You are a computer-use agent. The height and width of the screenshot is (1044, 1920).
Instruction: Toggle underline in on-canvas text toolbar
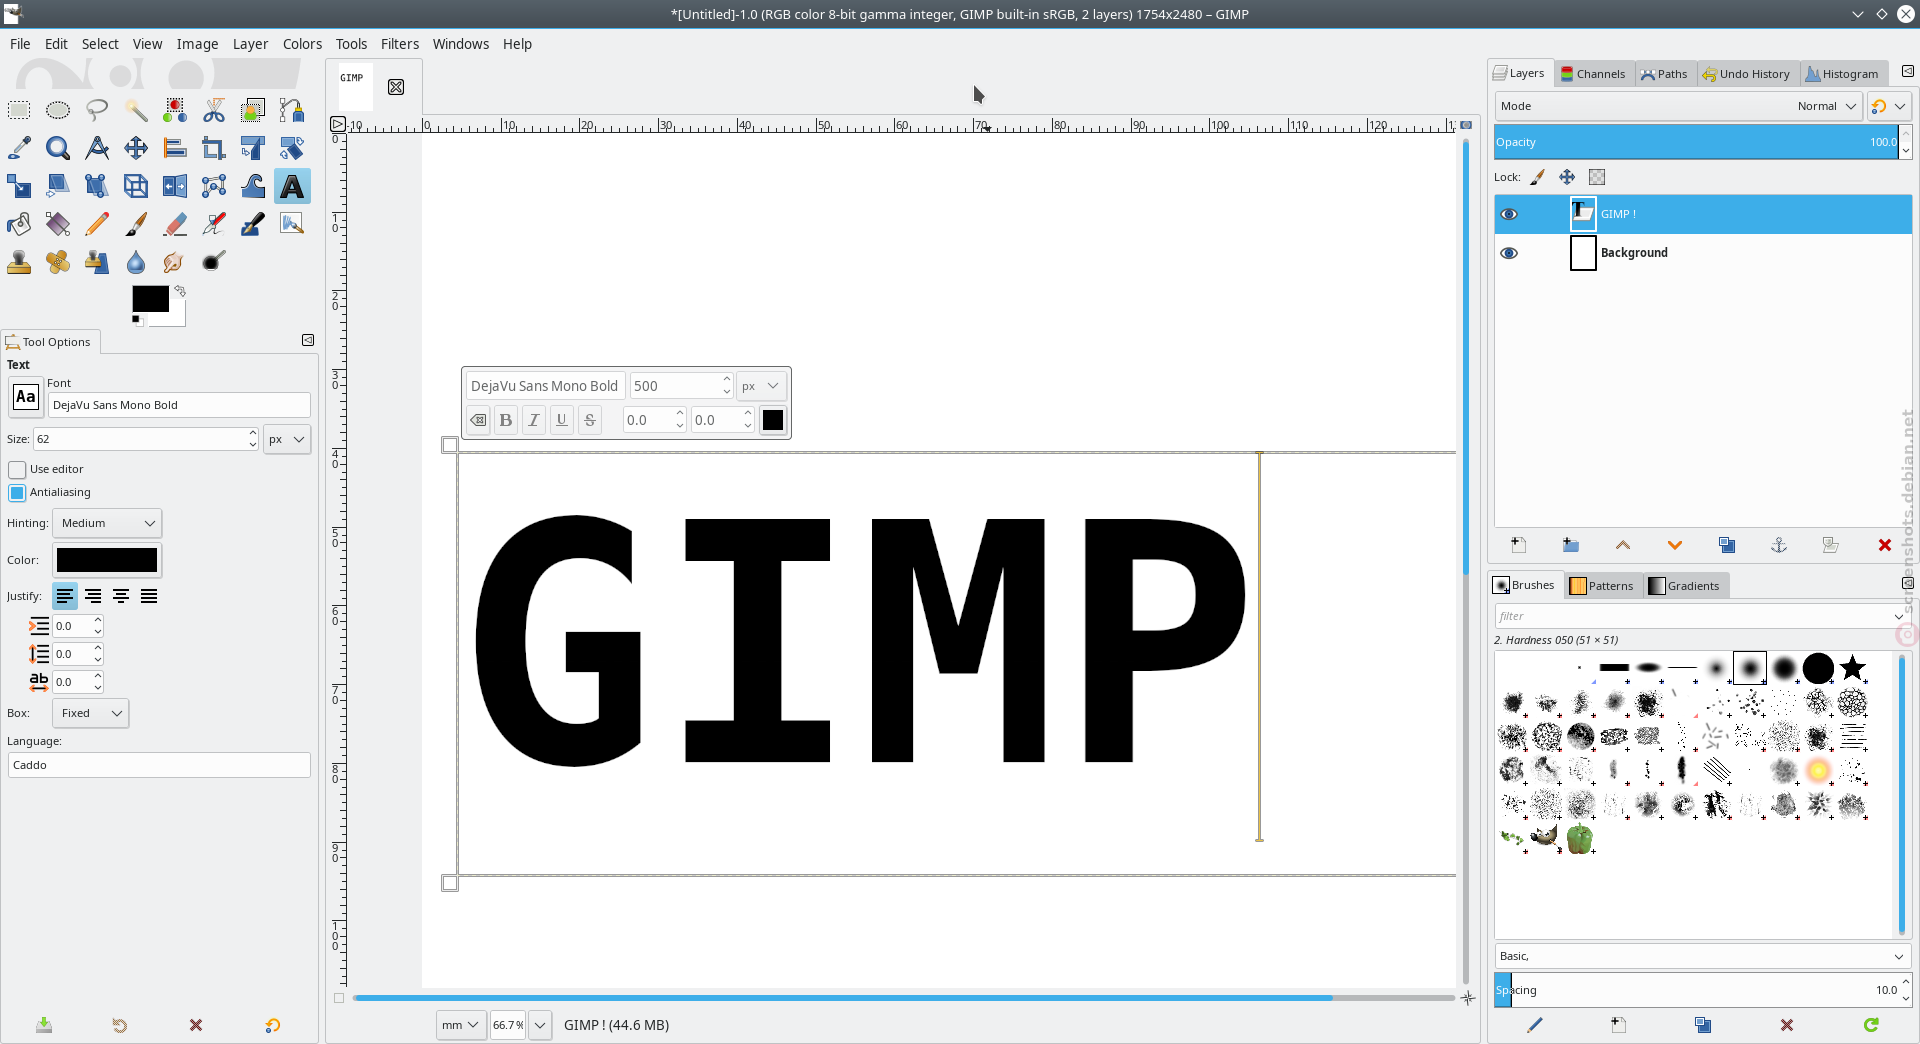pyautogui.click(x=562, y=420)
